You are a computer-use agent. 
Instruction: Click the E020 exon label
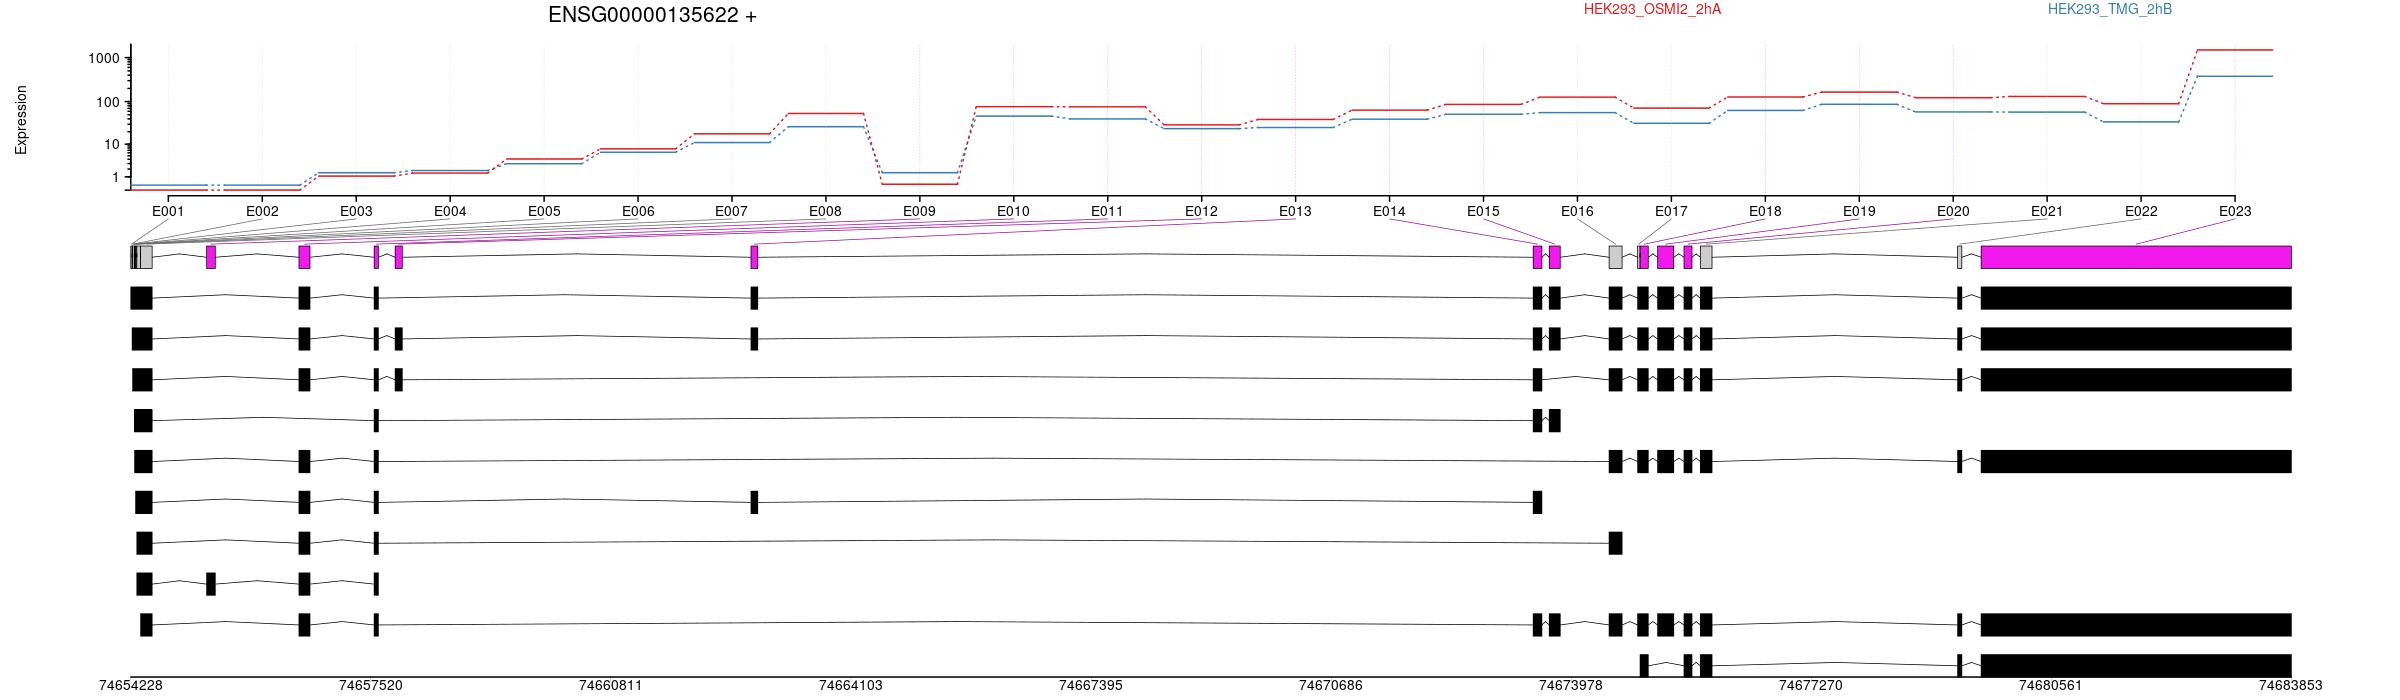pos(1953,211)
